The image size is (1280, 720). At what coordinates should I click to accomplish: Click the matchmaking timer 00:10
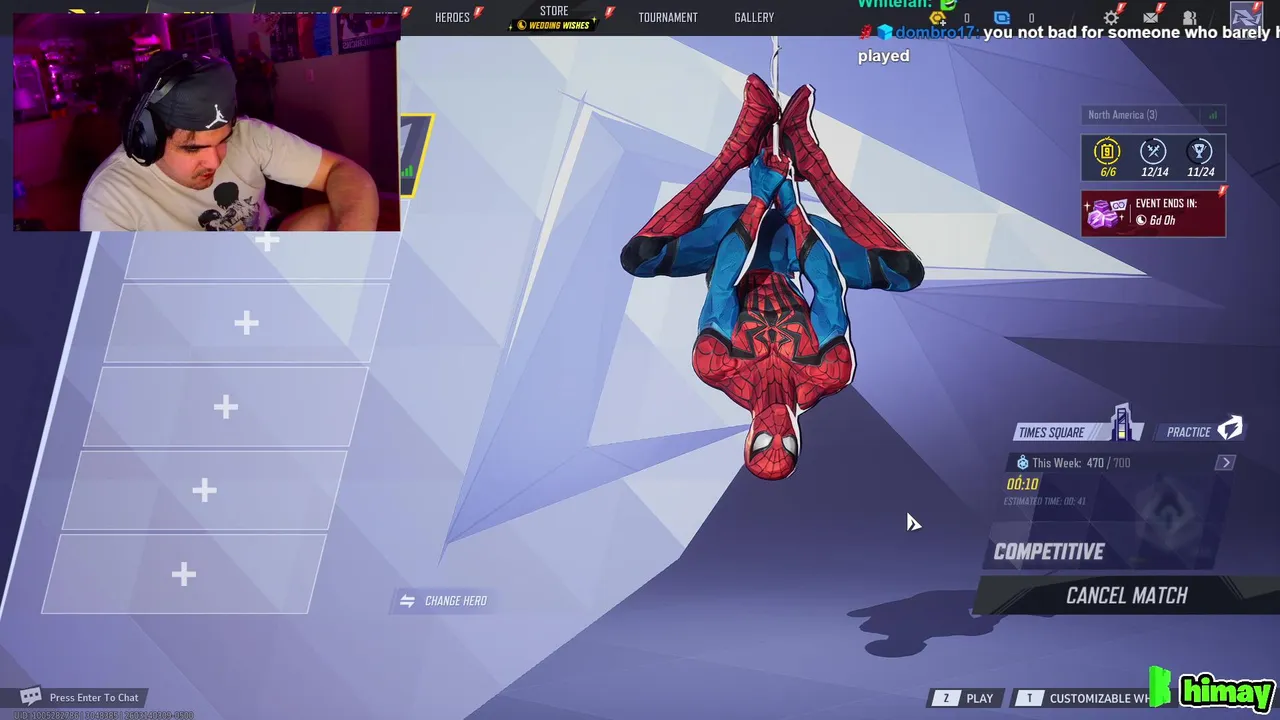[x=1023, y=484]
